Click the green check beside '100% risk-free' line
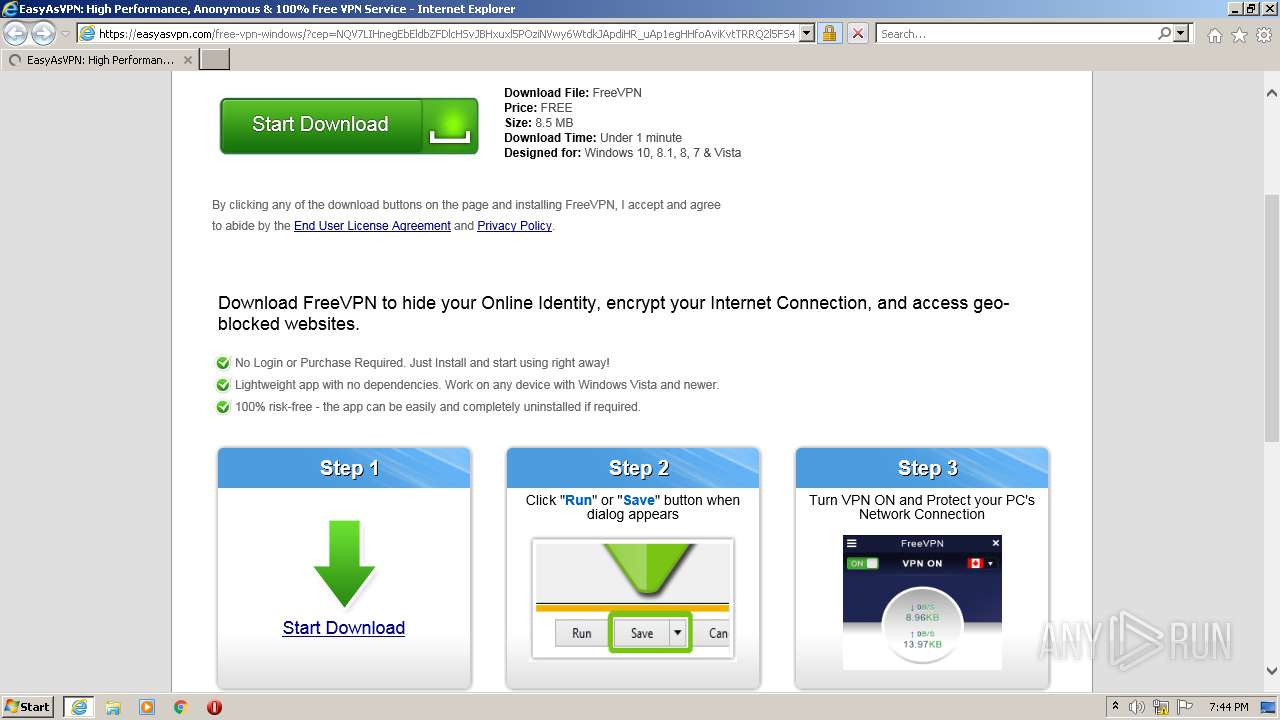 point(223,407)
